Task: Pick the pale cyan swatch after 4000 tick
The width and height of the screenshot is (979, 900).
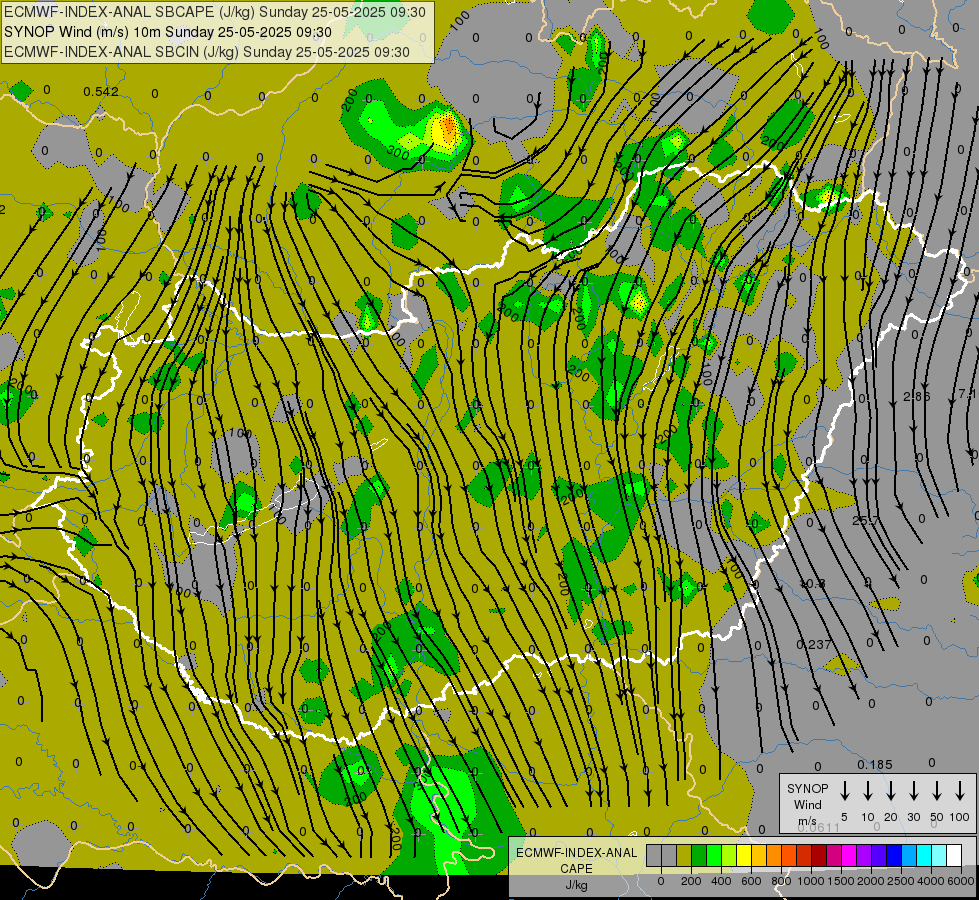Action: pyautogui.click(x=938, y=856)
